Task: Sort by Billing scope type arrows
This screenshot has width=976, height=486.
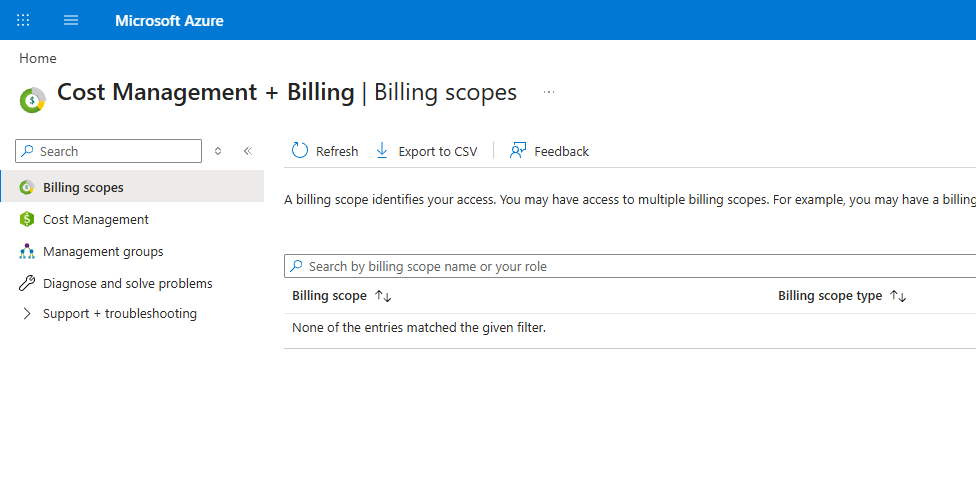Action: pos(898,296)
